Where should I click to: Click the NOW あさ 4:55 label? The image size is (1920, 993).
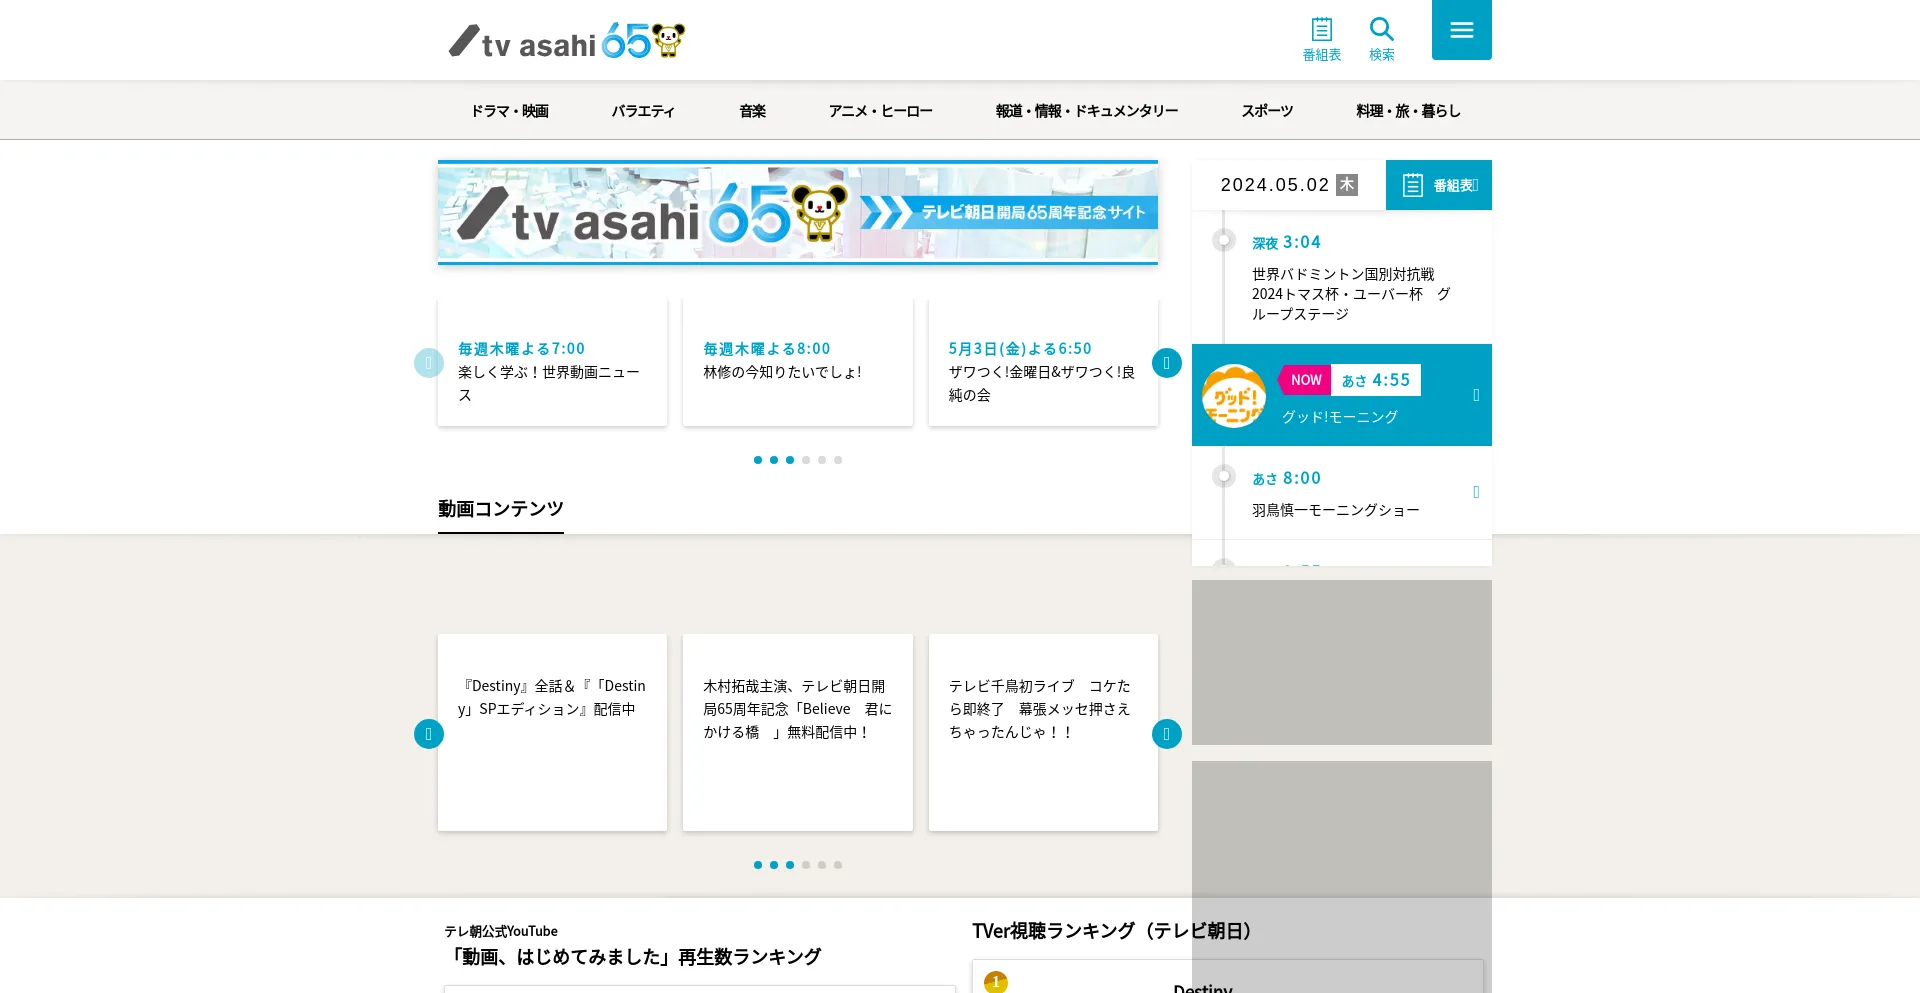coord(1350,380)
